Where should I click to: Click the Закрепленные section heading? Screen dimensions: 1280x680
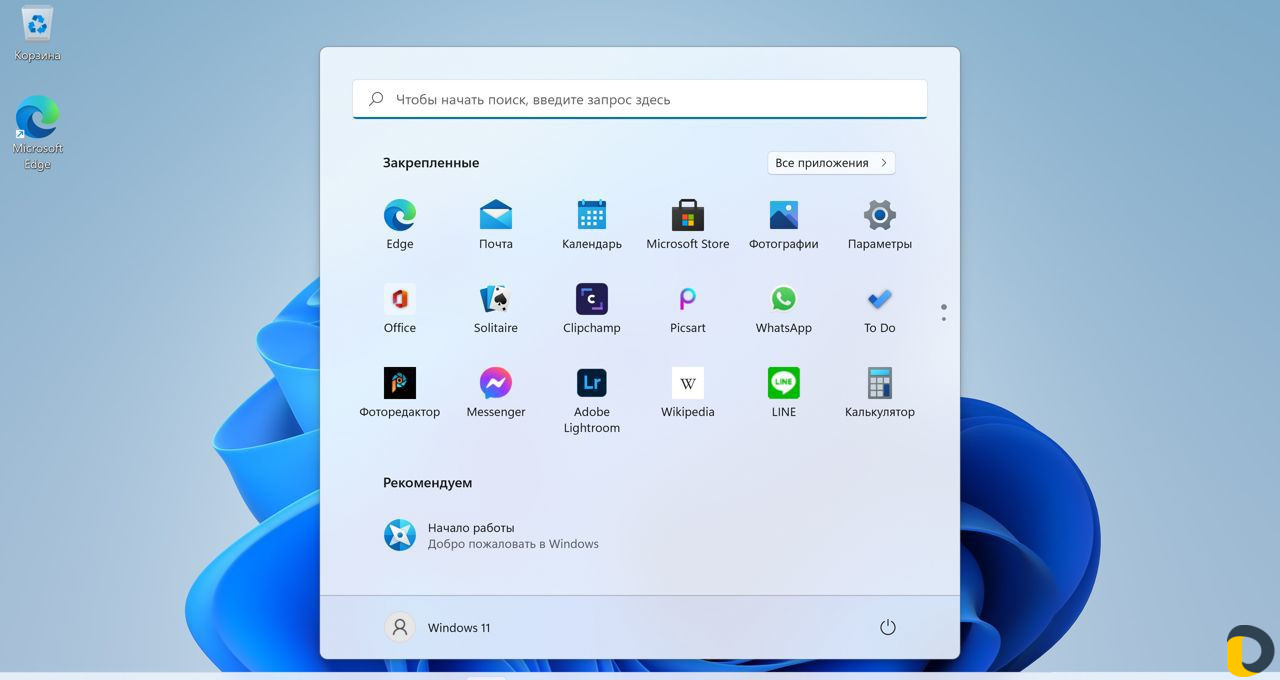(431, 163)
